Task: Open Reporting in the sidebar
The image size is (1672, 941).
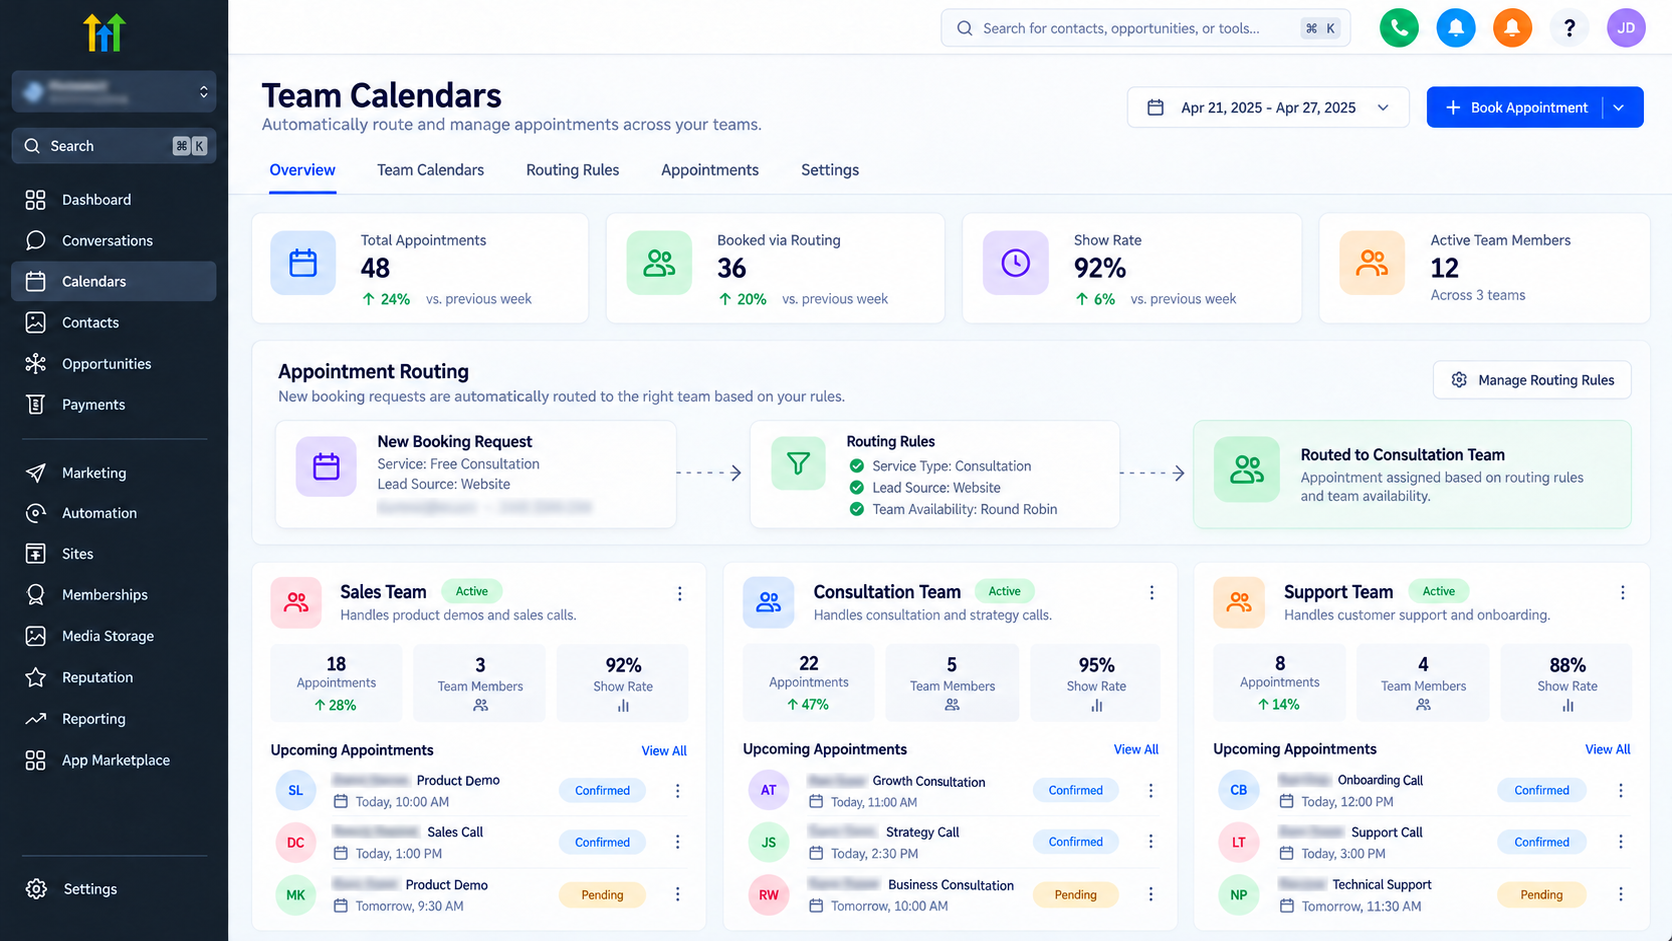Action: (113, 718)
